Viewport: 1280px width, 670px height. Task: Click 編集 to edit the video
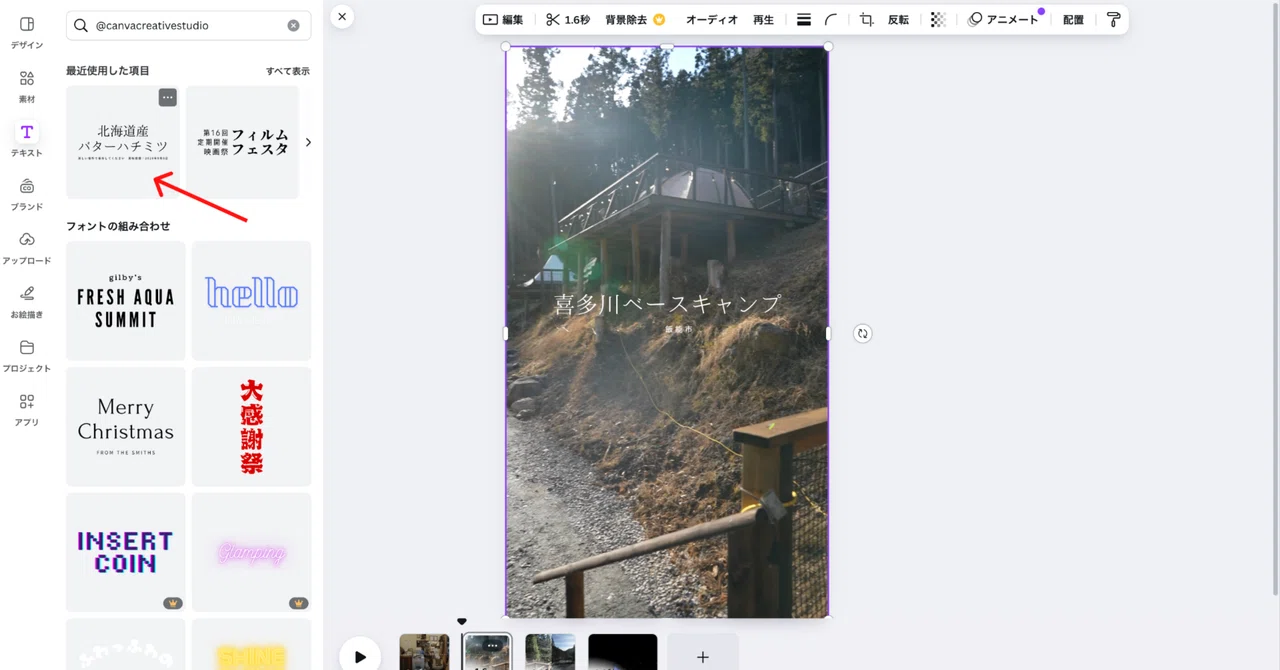pos(503,19)
